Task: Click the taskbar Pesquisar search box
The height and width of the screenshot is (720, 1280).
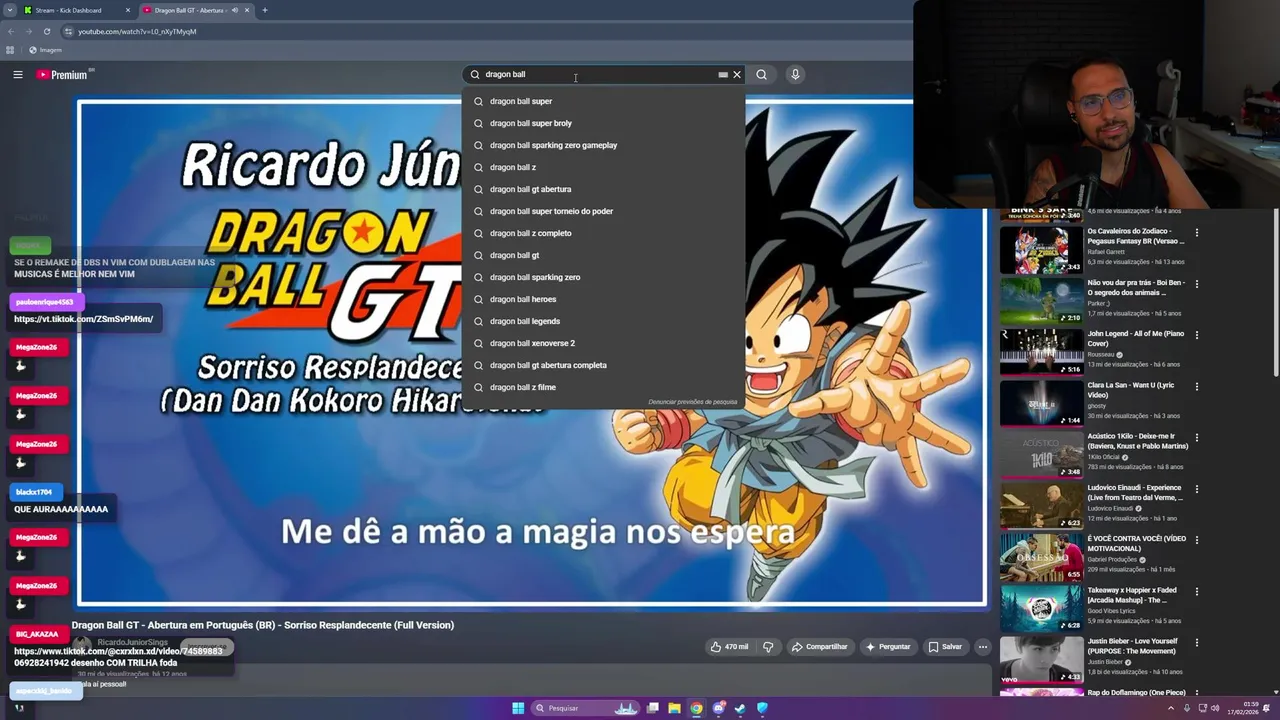Action: (x=587, y=708)
